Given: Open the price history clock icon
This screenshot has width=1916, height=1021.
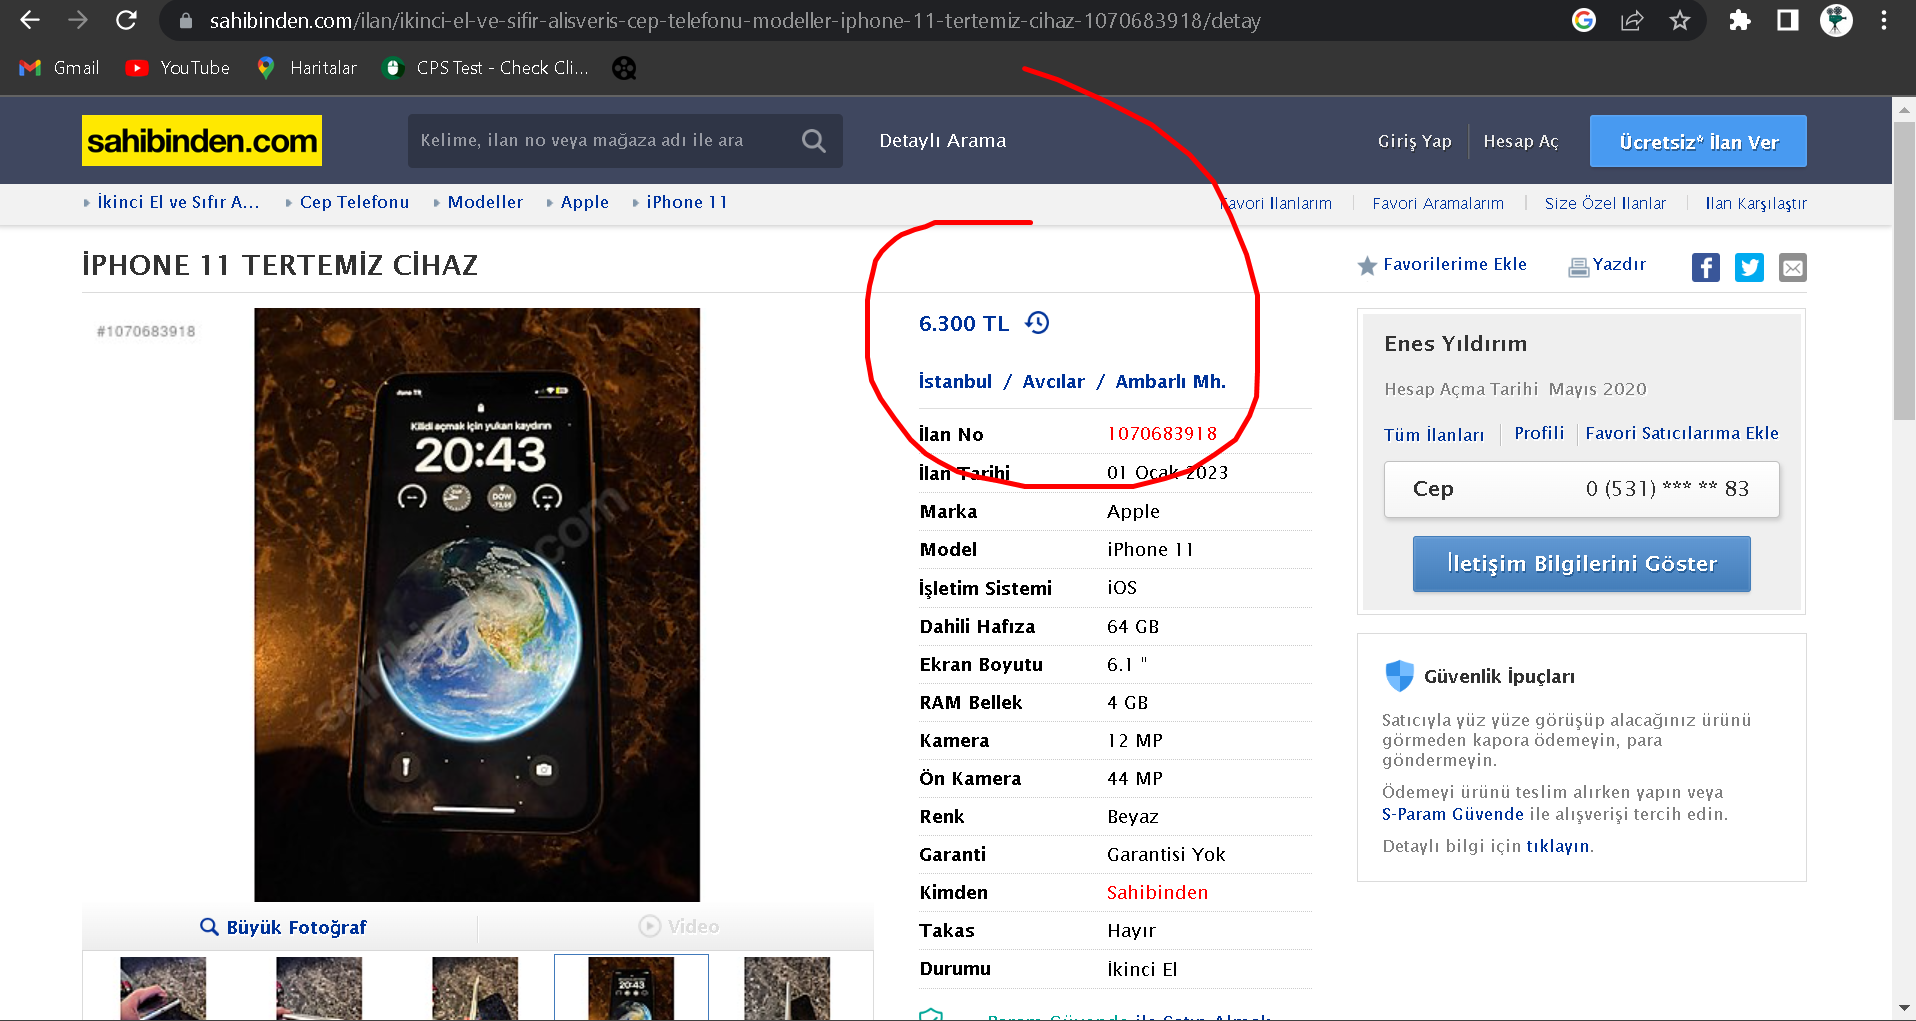Looking at the screenshot, I should tap(1038, 323).
